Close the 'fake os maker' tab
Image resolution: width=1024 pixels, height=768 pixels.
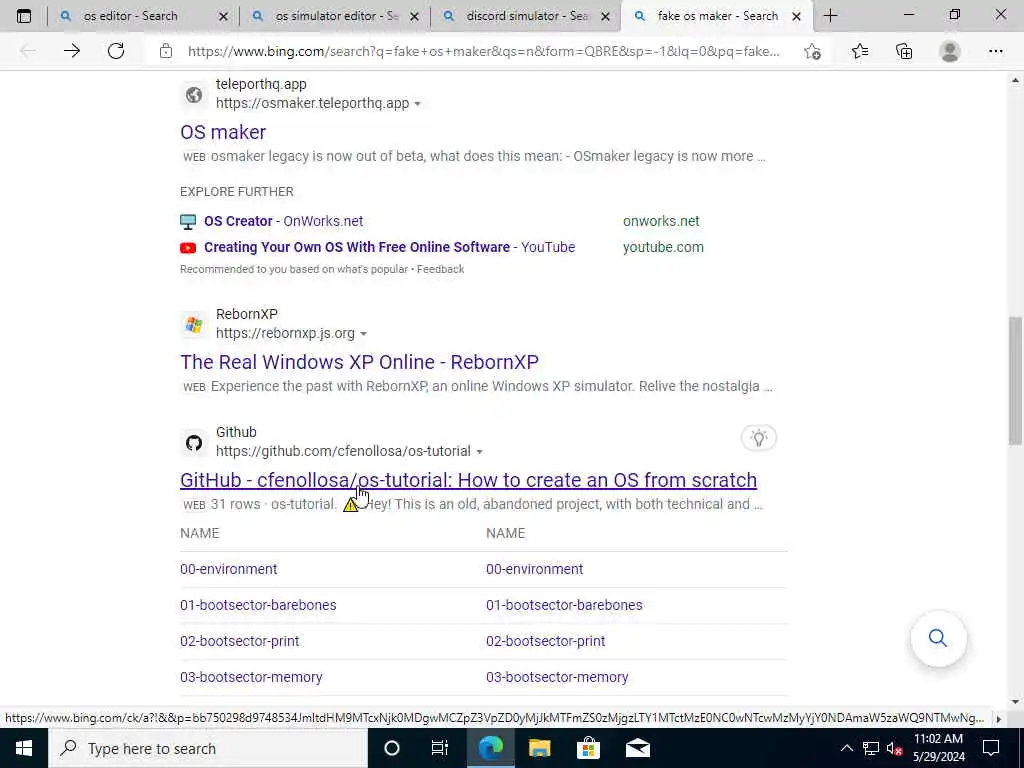796,16
